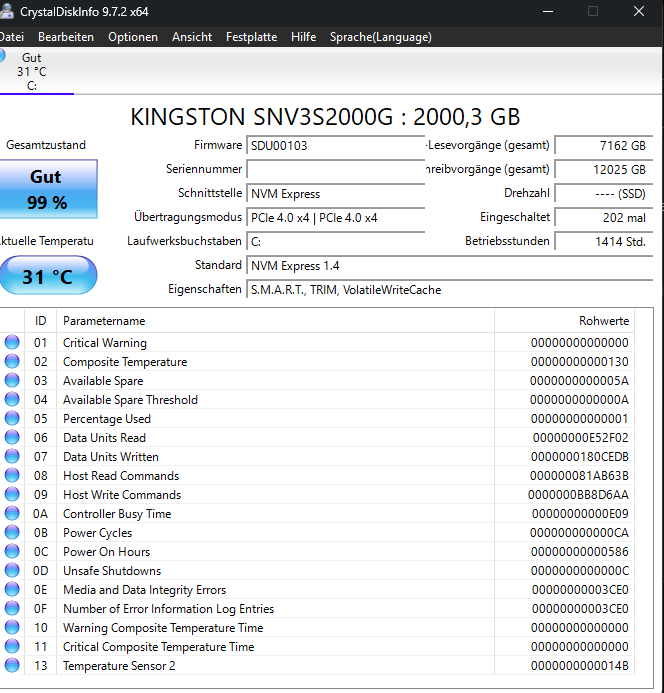Click the status orb for Data Units Read

(12, 437)
